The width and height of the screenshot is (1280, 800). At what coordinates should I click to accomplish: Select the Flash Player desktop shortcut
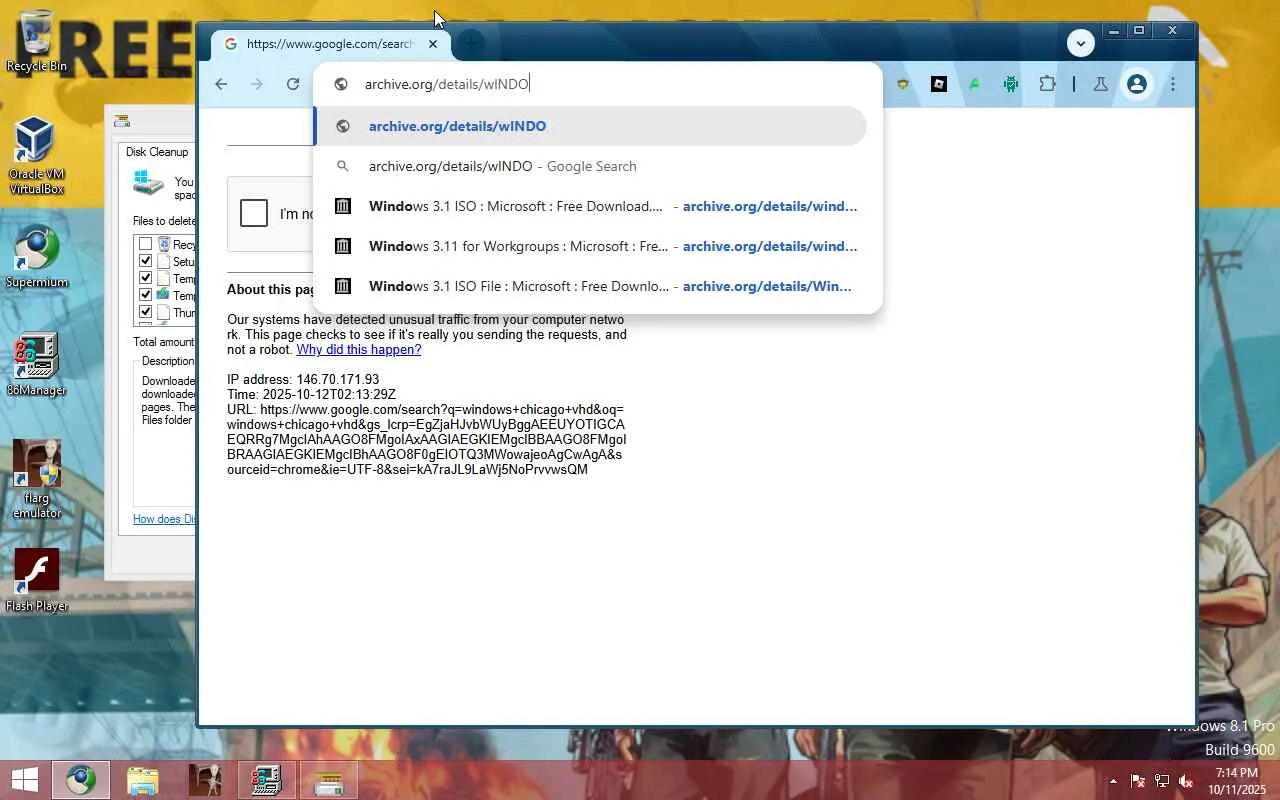37,580
